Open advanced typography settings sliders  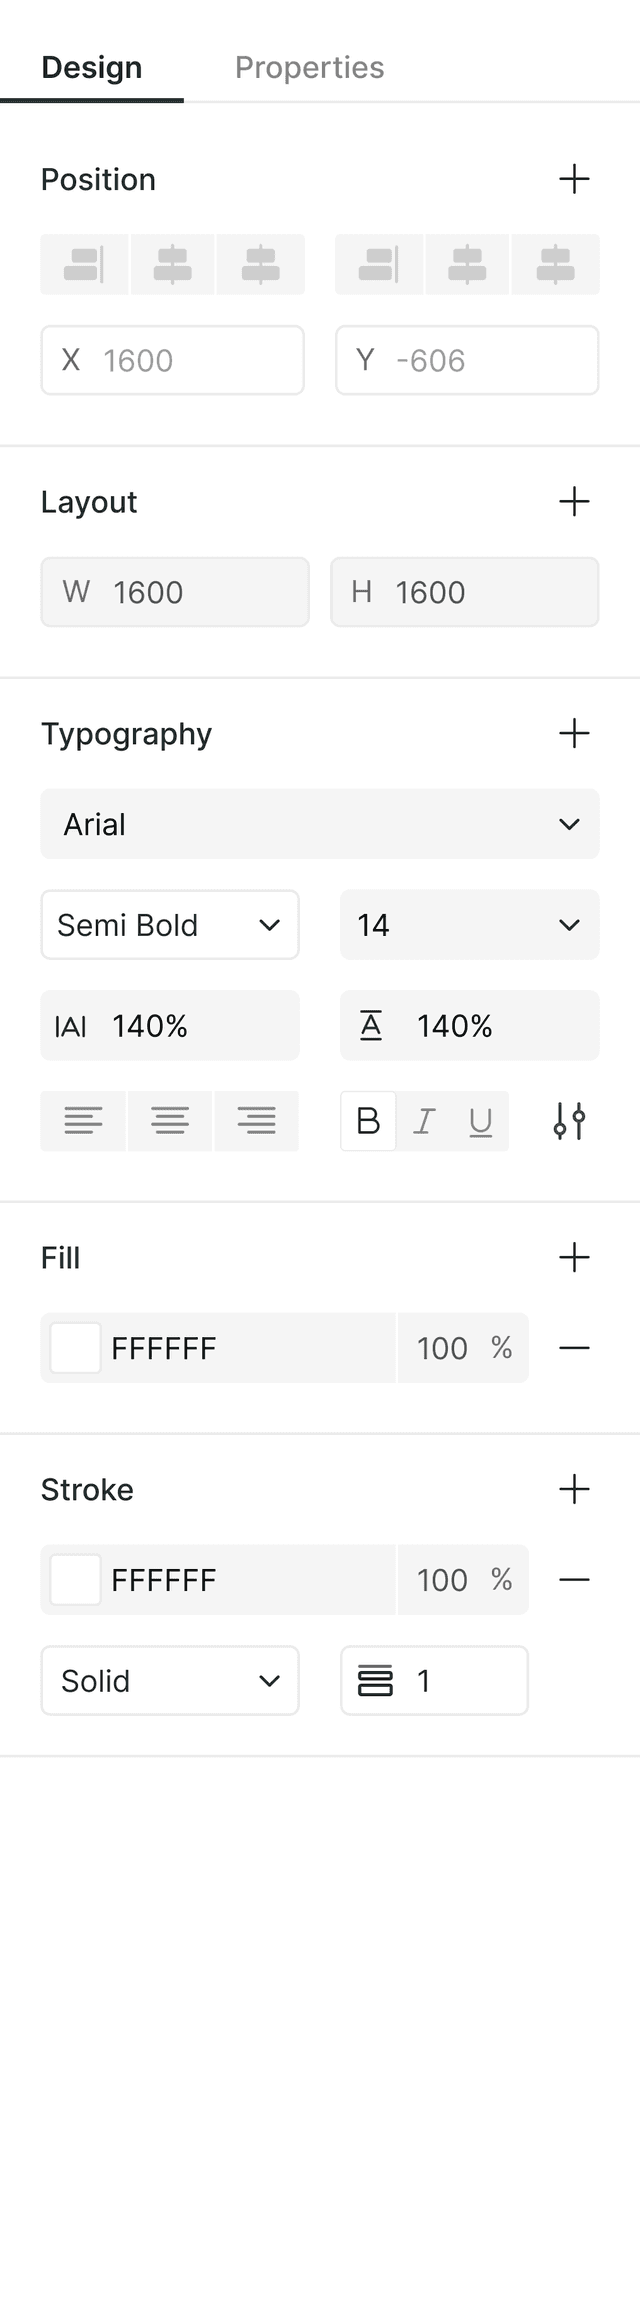pos(569,1121)
